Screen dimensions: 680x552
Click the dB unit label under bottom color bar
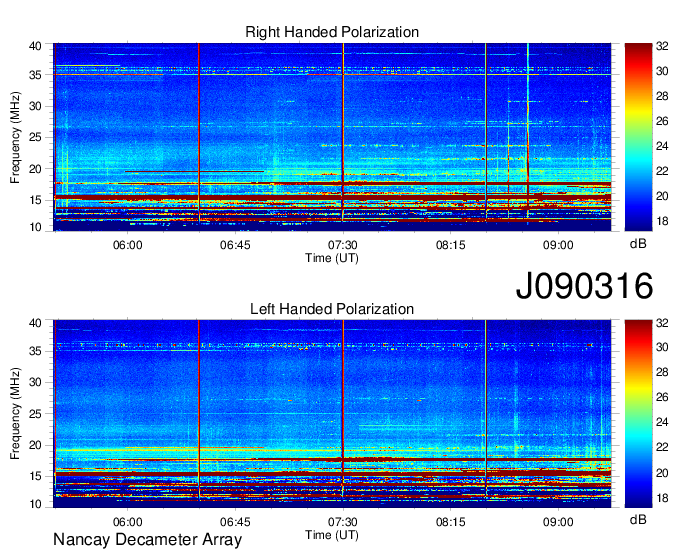638,520
